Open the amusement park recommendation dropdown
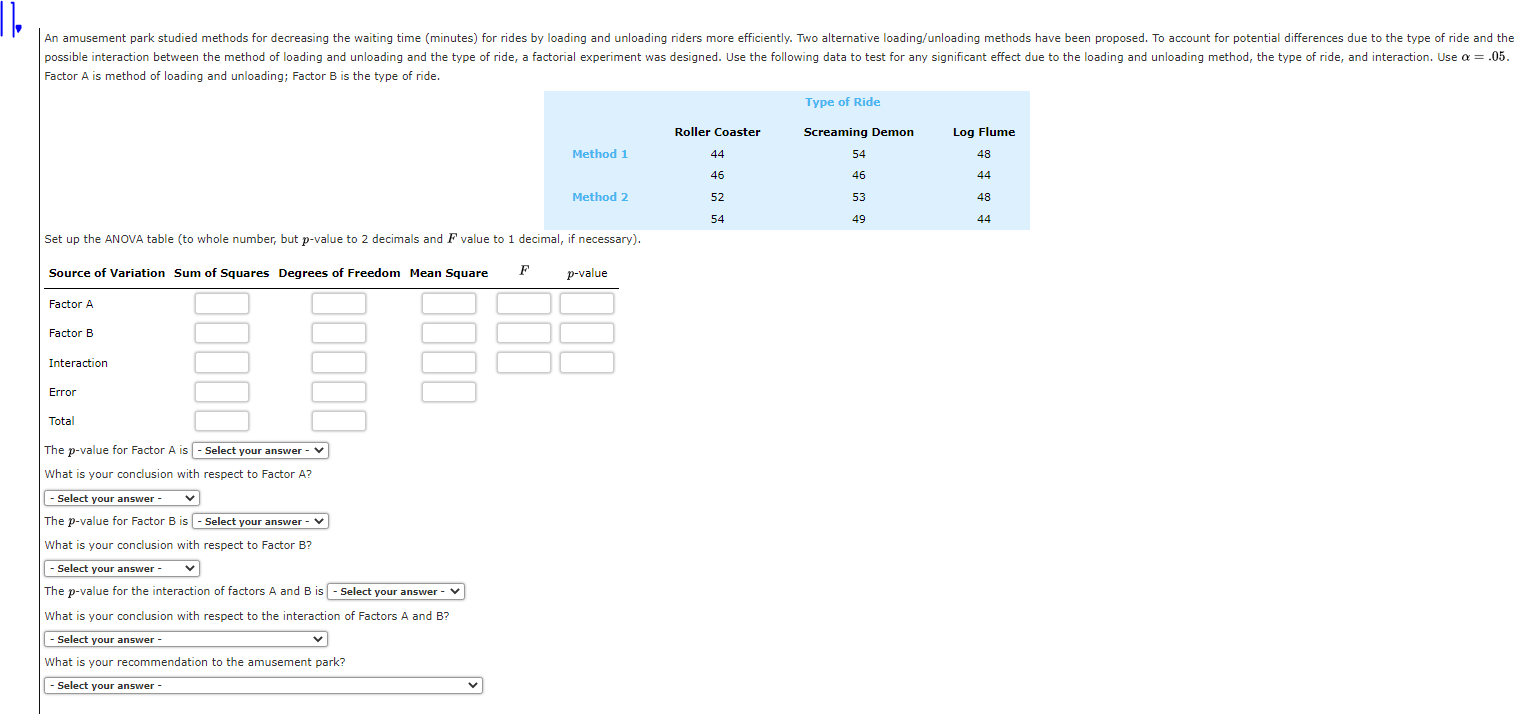This screenshot has width=1520, height=714. click(x=263, y=685)
